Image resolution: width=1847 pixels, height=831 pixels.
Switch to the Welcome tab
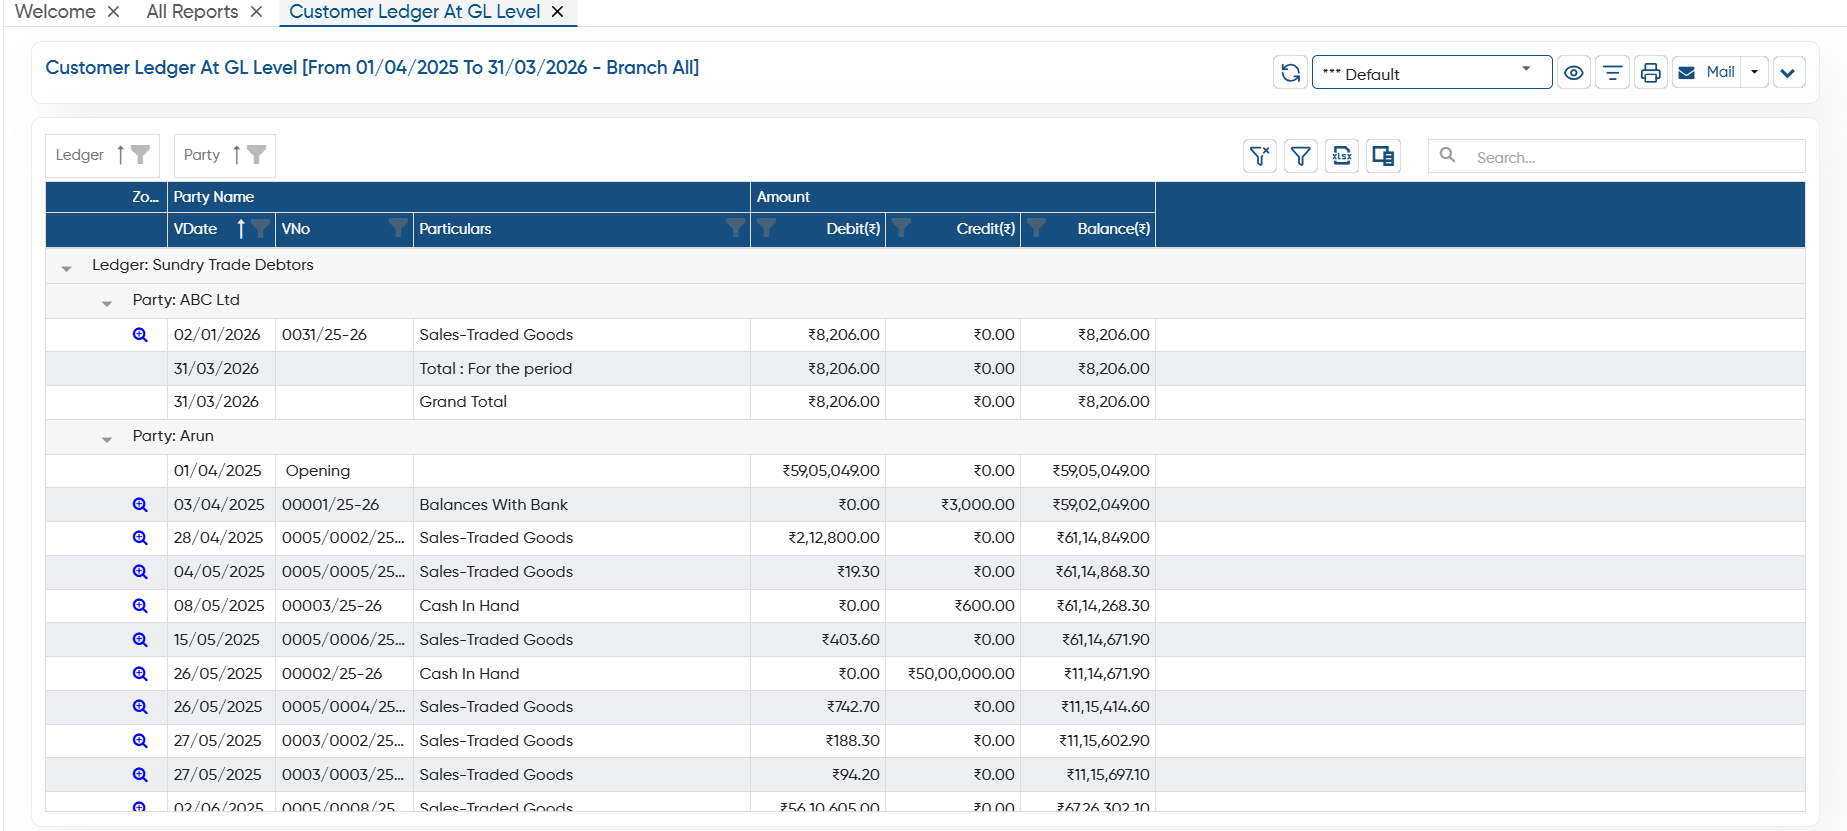55,12
